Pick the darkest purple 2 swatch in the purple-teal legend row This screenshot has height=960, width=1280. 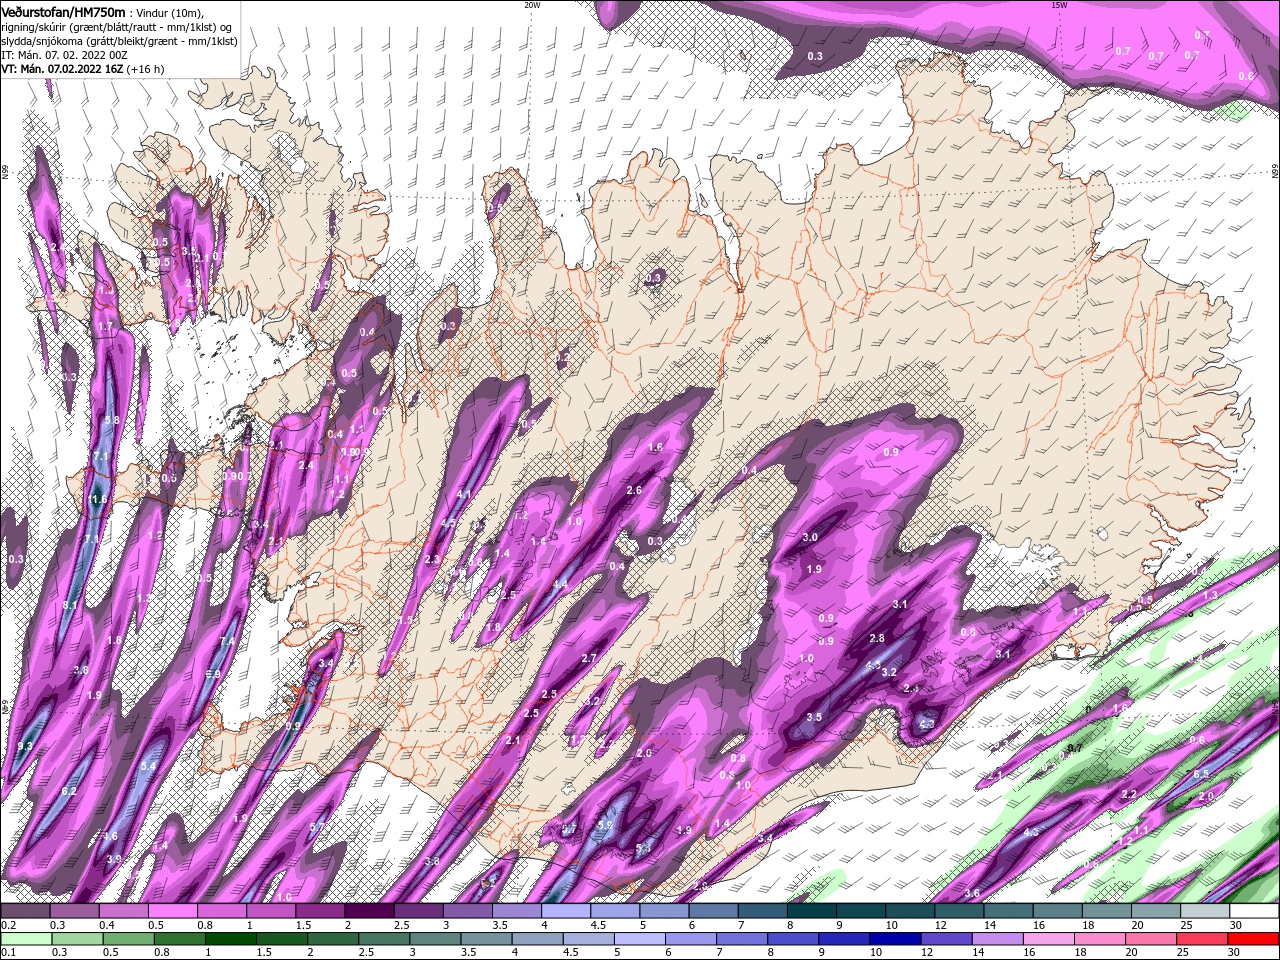pos(369,911)
